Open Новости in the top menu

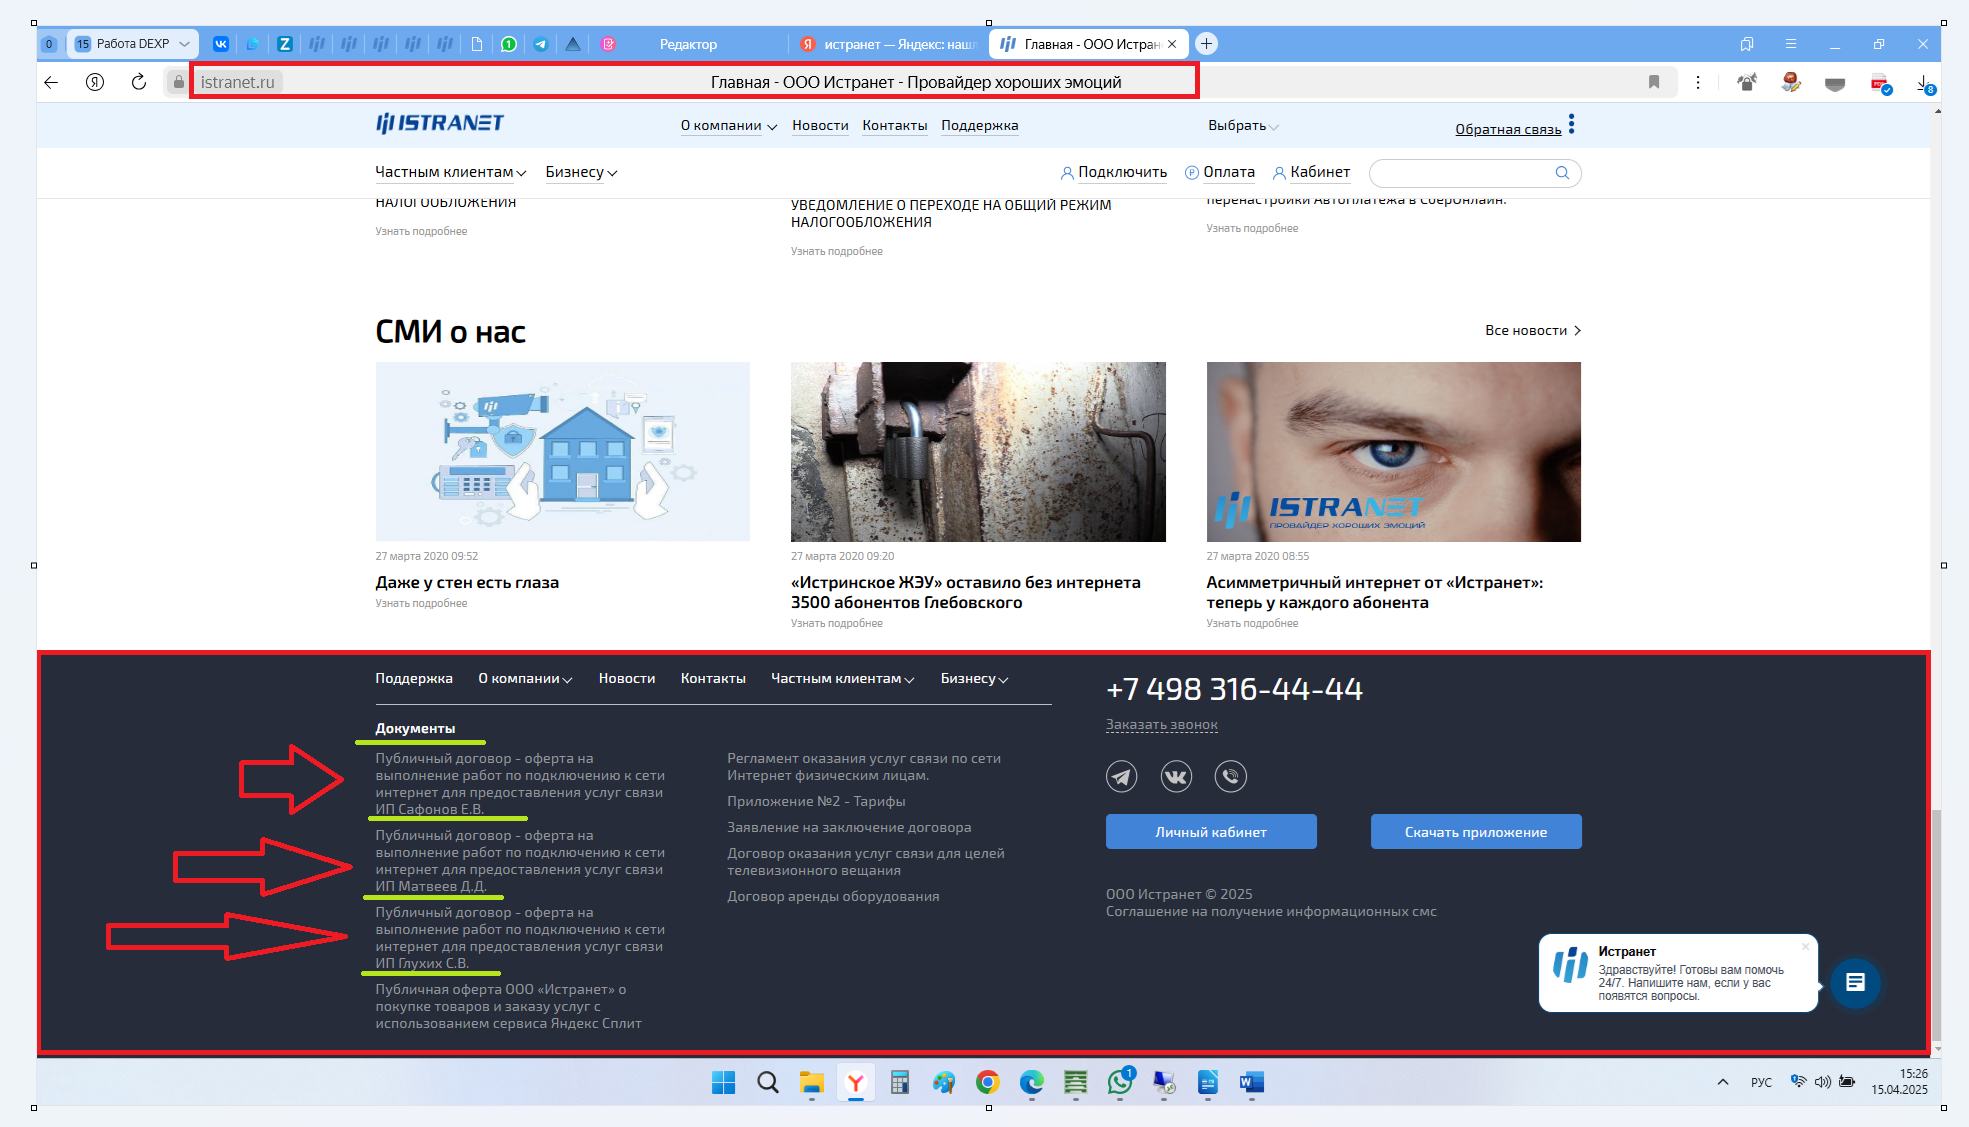(x=820, y=126)
